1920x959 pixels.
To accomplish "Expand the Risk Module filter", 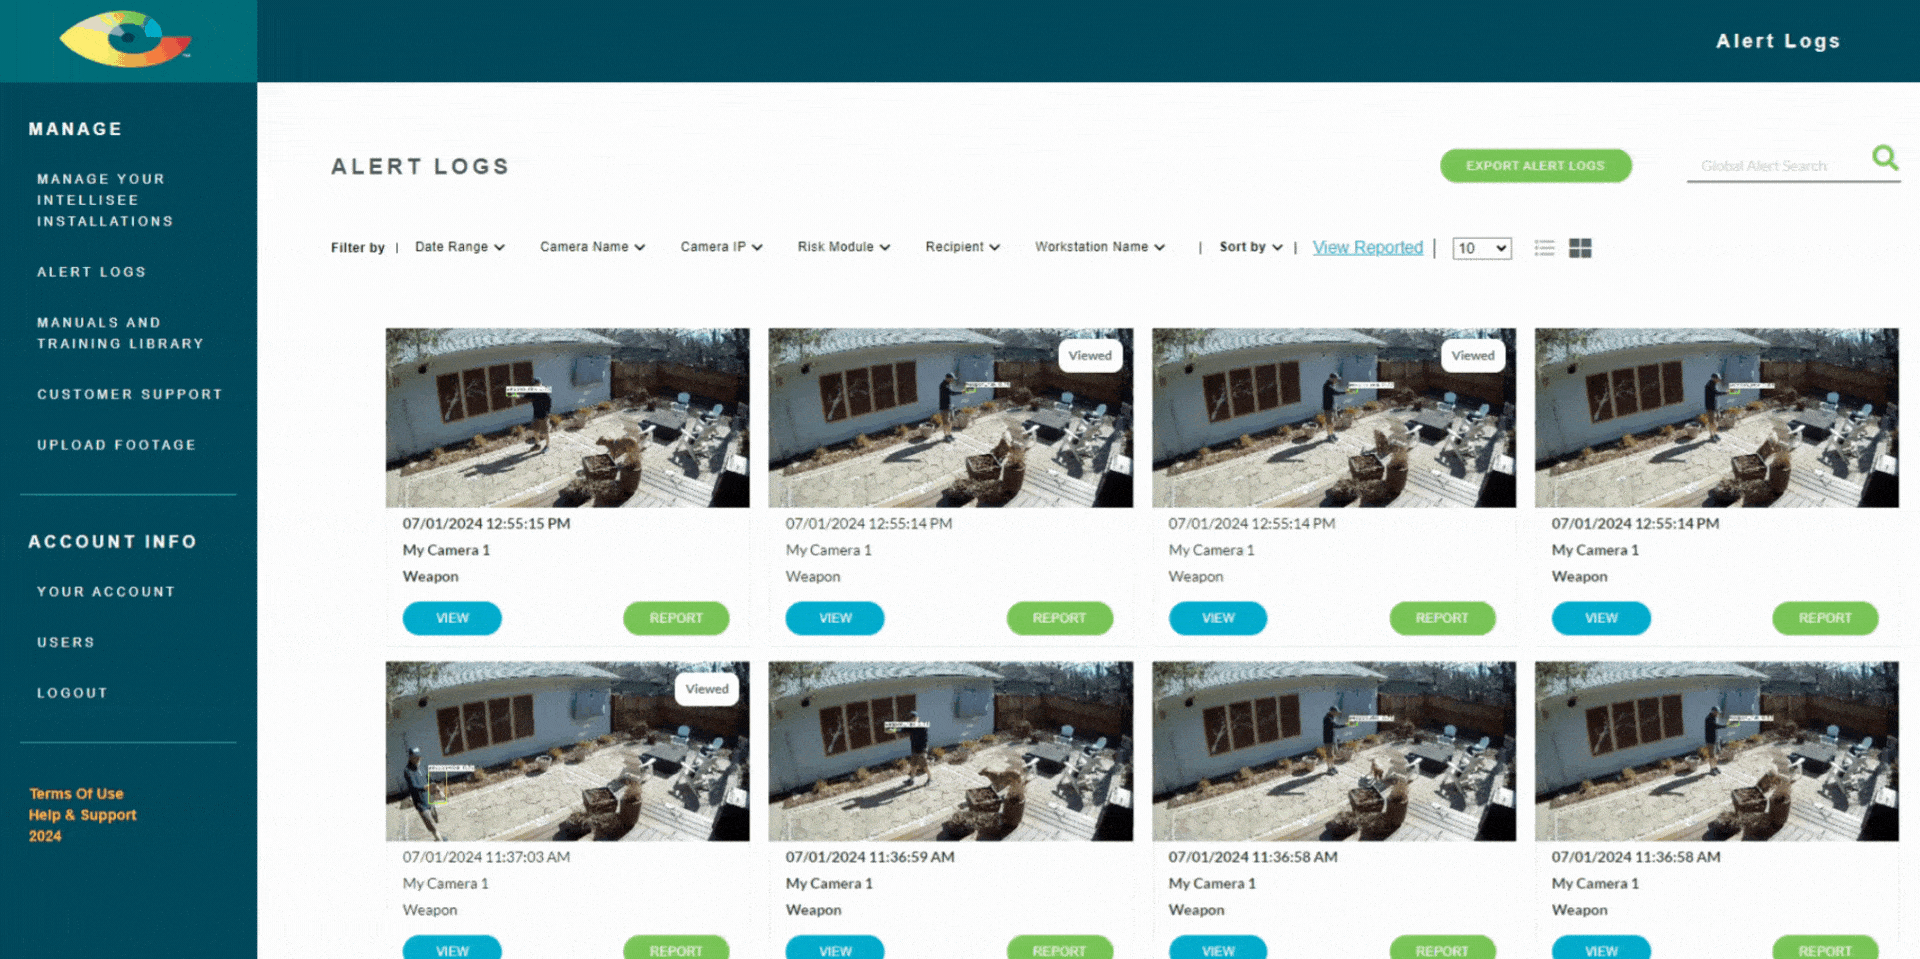I will (843, 247).
